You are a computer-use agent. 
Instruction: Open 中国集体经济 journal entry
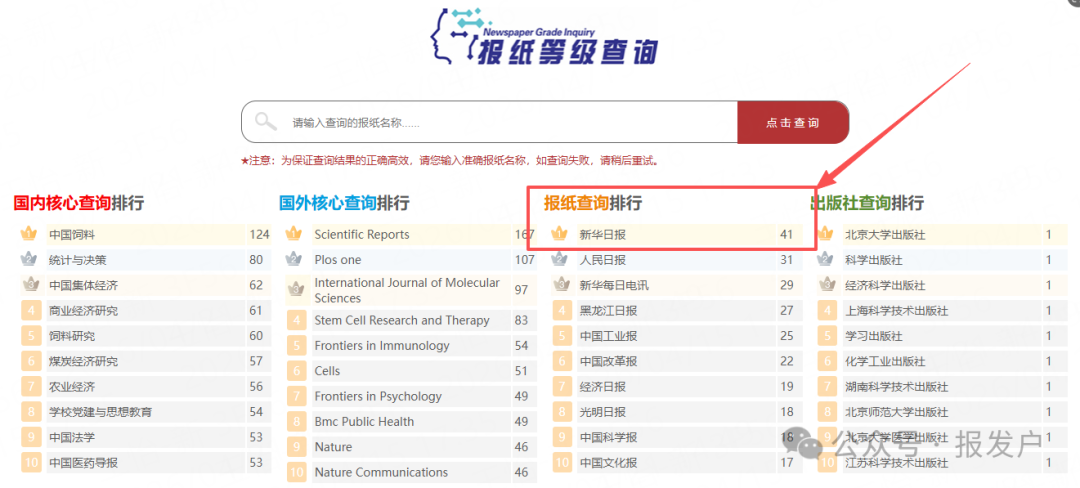83,285
